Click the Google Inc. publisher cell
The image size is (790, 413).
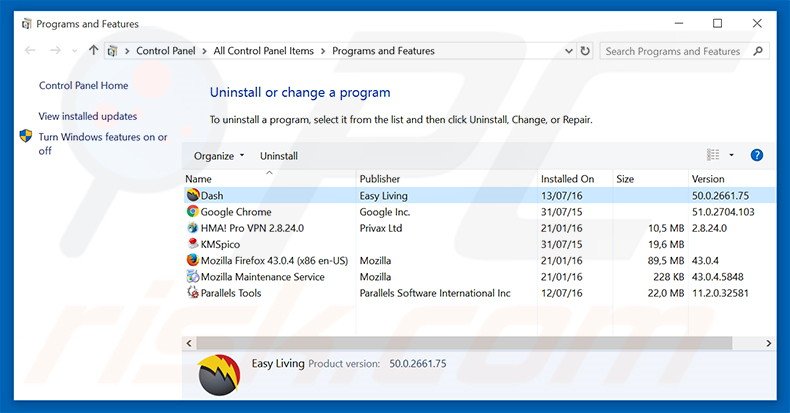385,212
